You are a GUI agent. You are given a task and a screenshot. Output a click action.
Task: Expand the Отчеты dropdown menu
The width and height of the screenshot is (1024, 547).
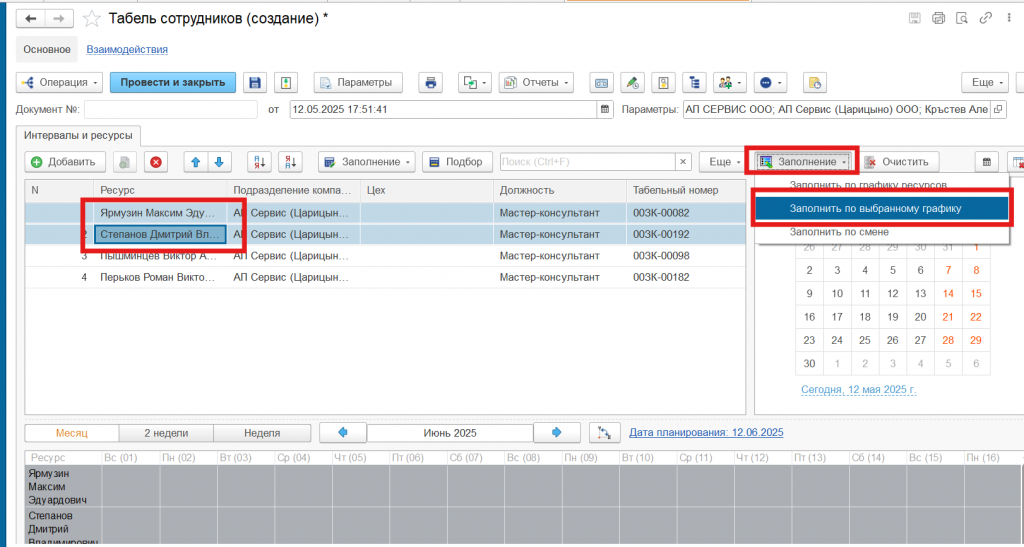pos(536,83)
